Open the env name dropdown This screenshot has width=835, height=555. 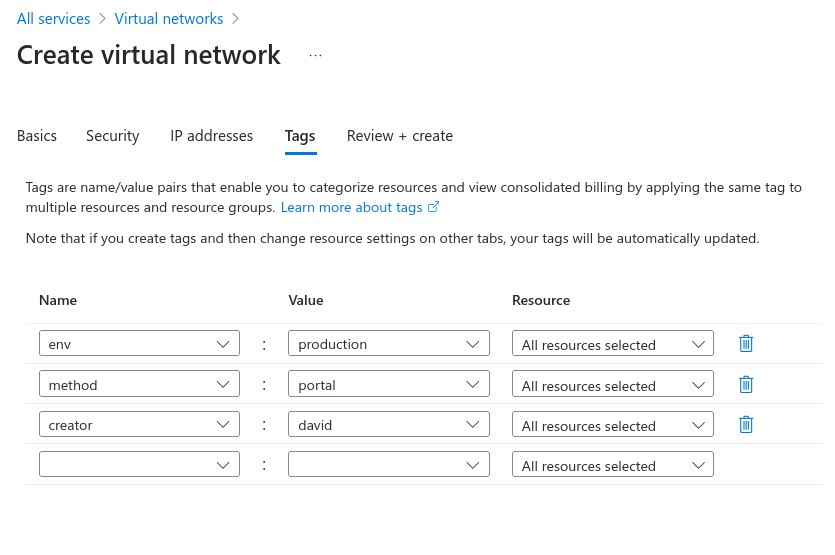(x=139, y=344)
